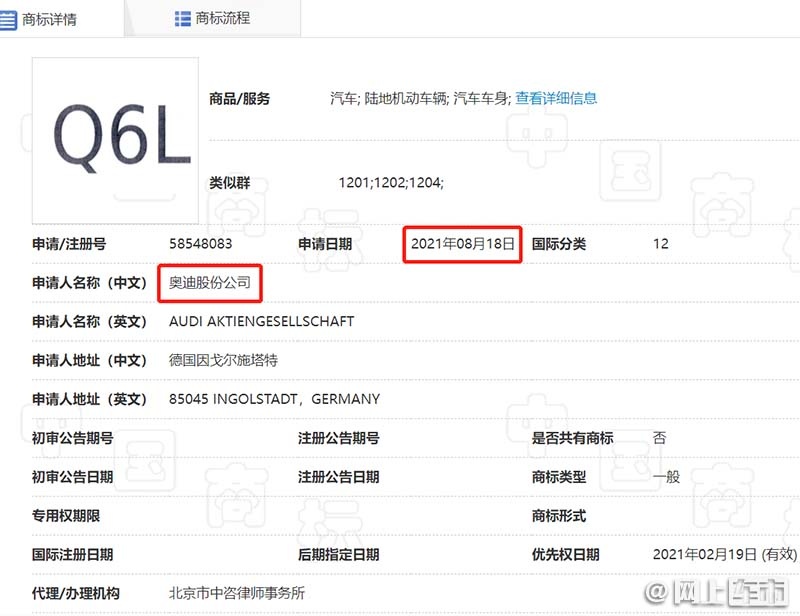Open the 商标流程 tab
Image resolution: width=800 pixels, height=616 pixels.
pyautogui.click(x=212, y=18)
